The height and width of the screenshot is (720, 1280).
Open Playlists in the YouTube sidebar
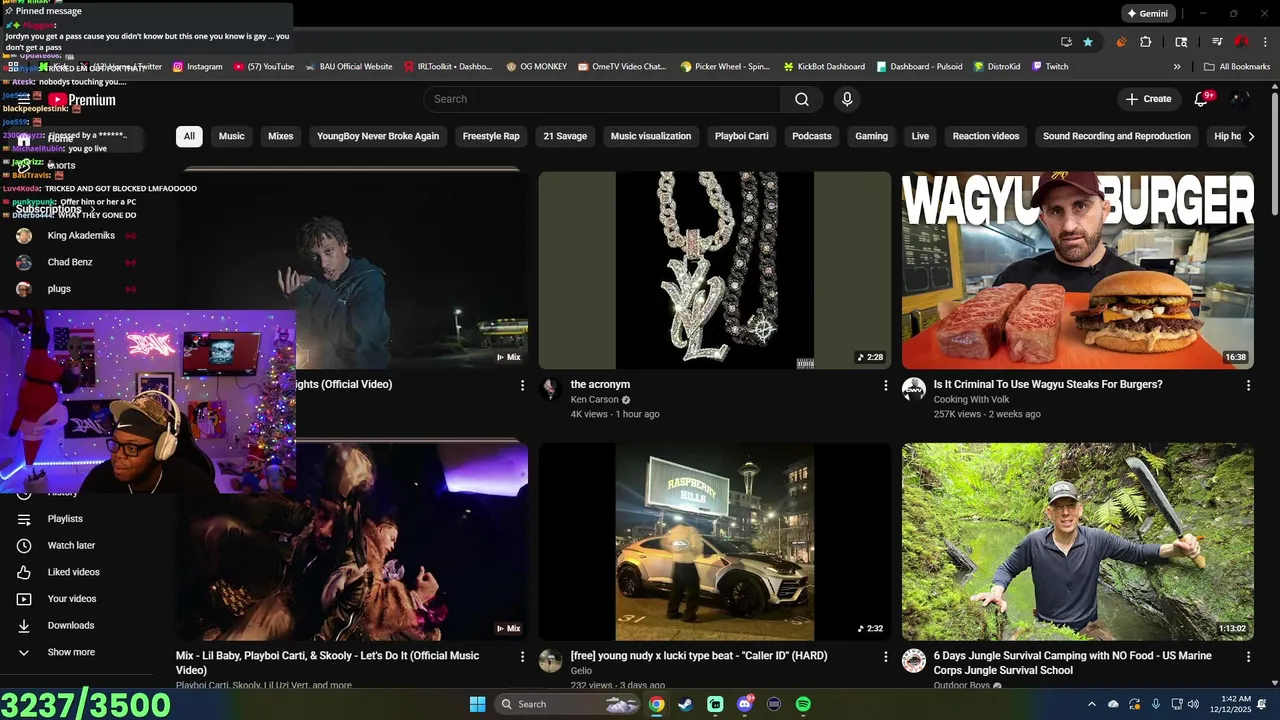[x=65, y=519]
